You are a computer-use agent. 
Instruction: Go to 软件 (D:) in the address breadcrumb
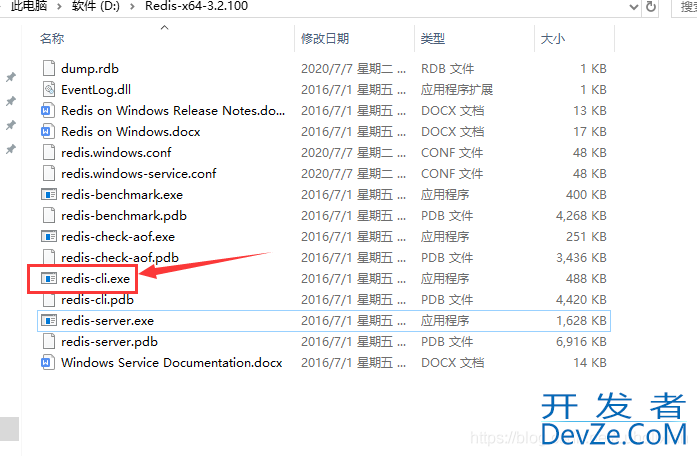click(96, 6)
